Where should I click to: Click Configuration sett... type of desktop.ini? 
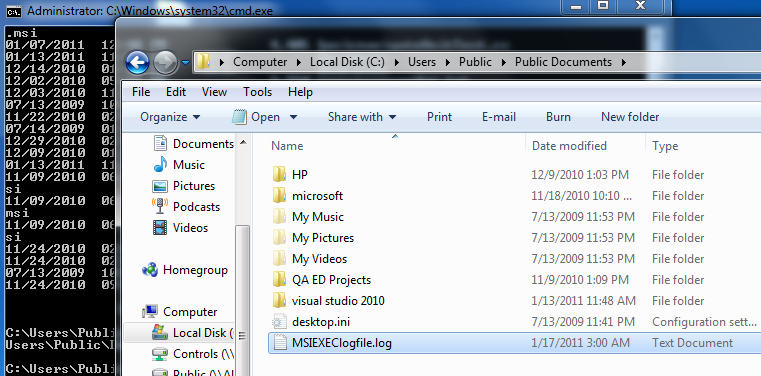click(x=704, y=322)
